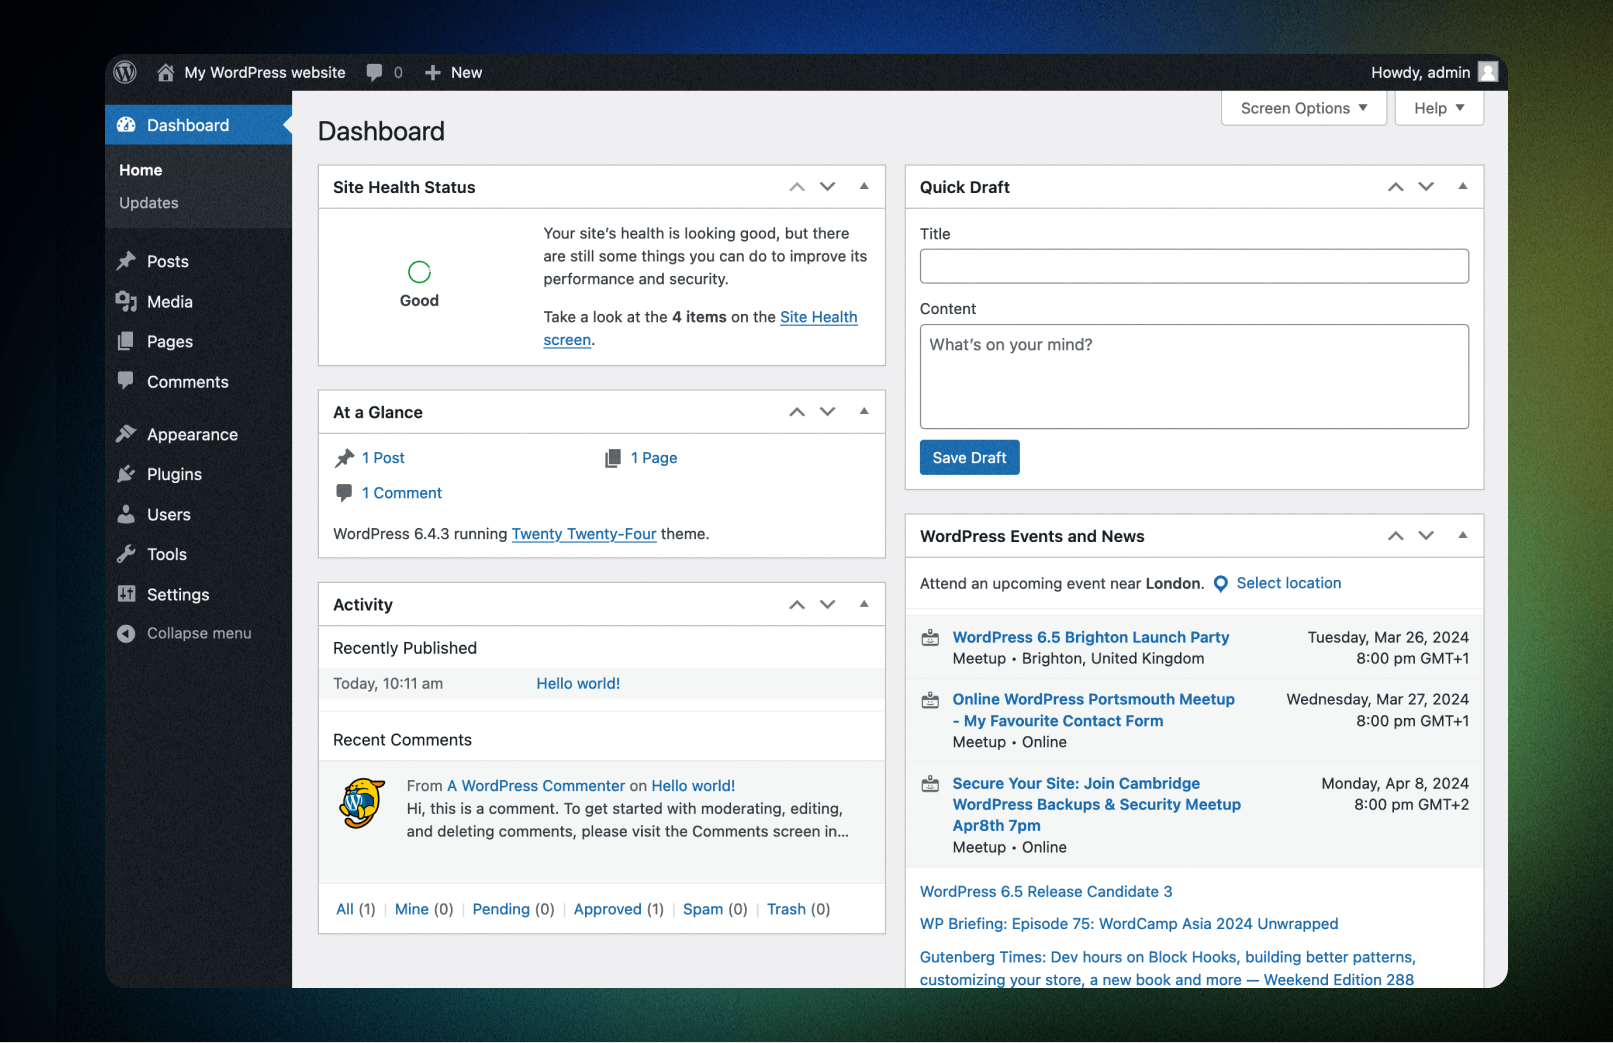Viewport: 1613px width, 1043px height.
Task: Click the Appearance brush icon in sidebar
Action: pos(126,434)
